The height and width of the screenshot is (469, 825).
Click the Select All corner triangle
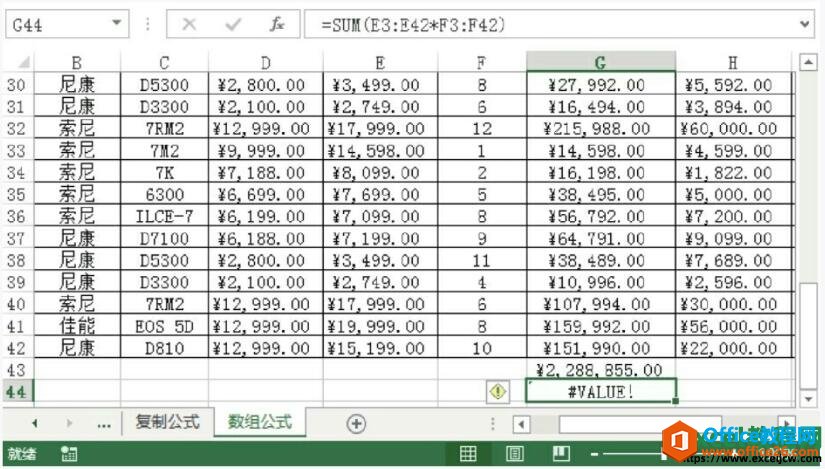coord(23,63)
